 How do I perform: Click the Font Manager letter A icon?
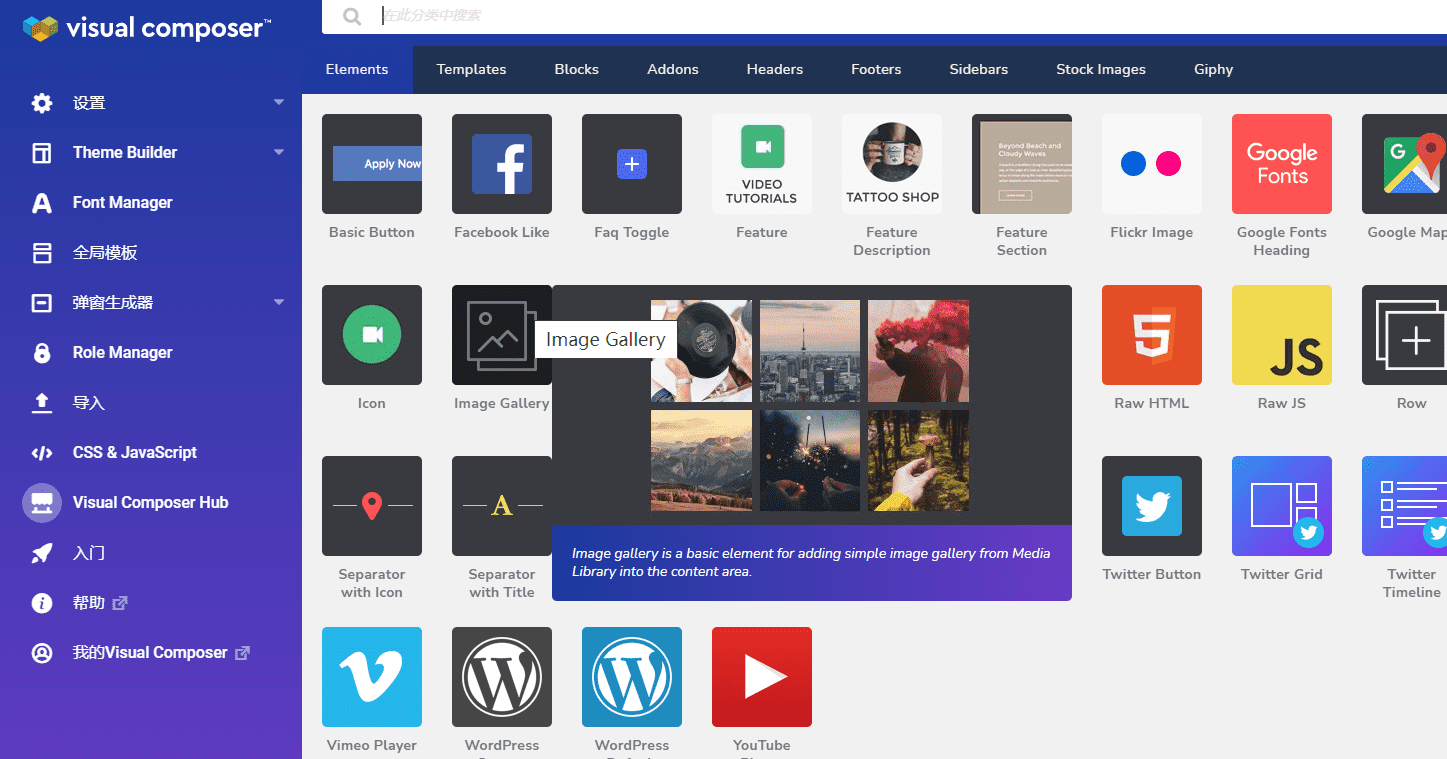pos(42,203)
